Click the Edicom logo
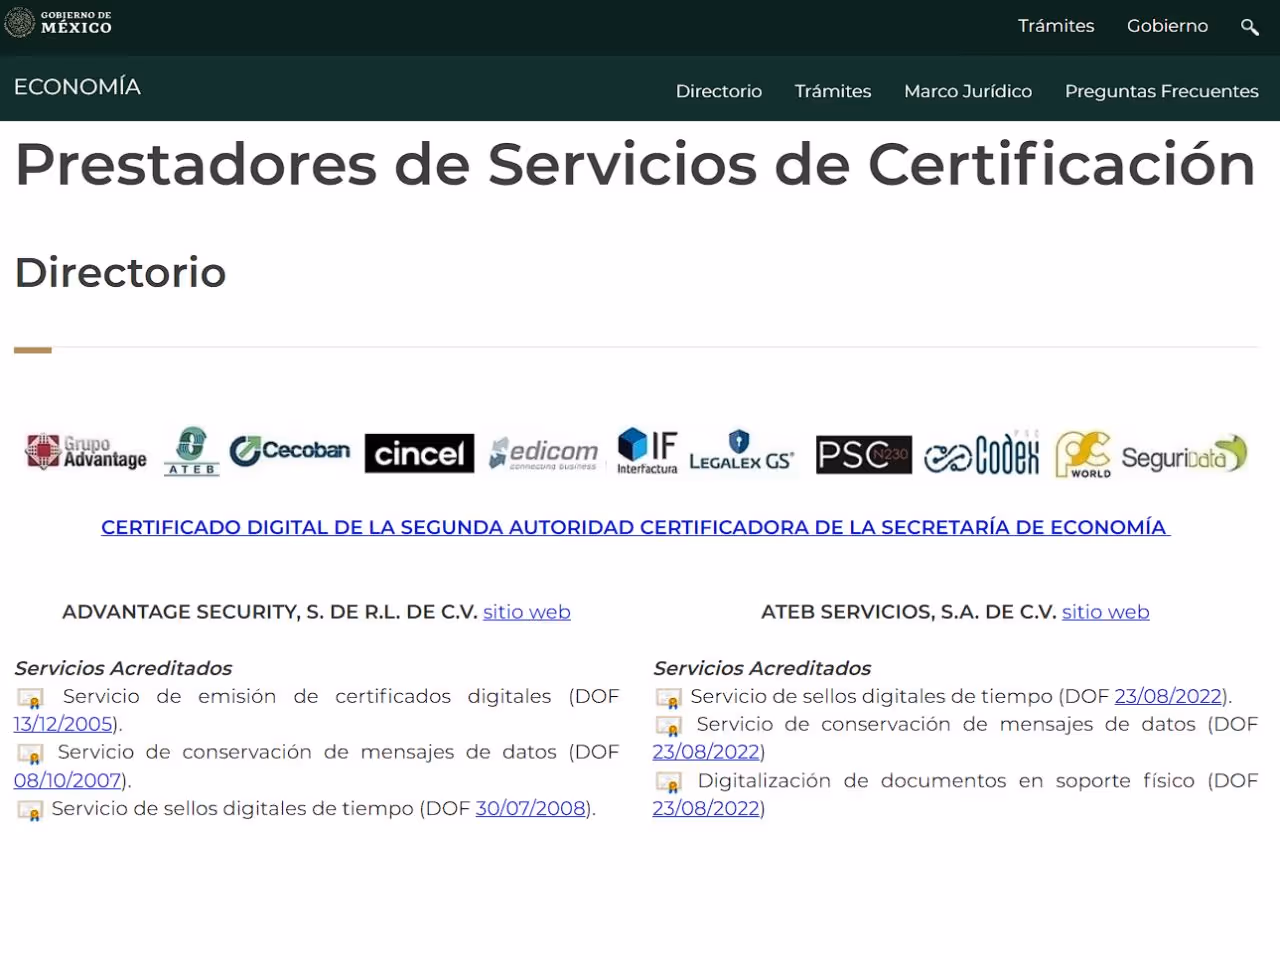 (x=543, y=452)
